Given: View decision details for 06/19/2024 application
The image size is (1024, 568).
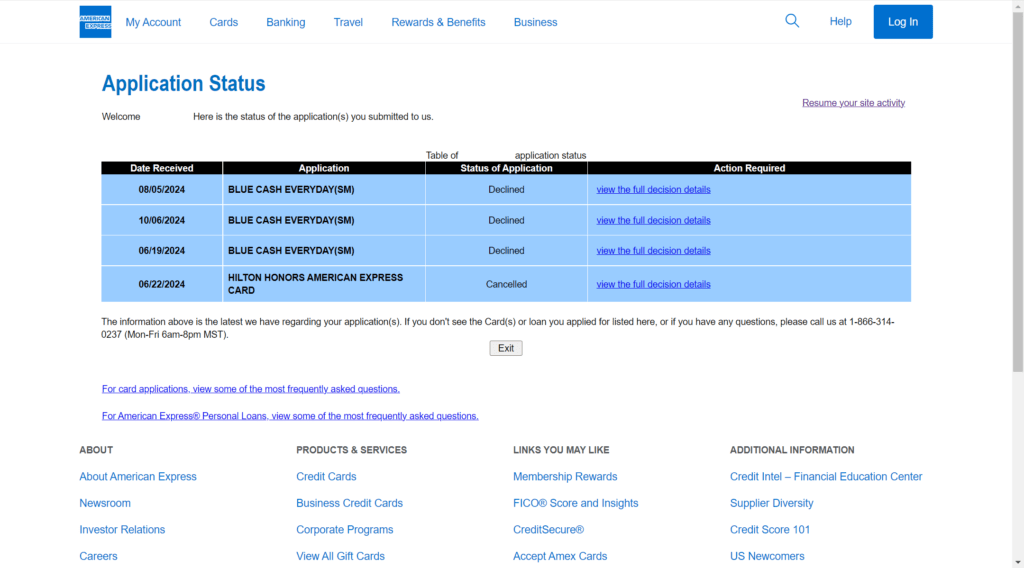Looking at the screenshot, I should tap(653, 251).
